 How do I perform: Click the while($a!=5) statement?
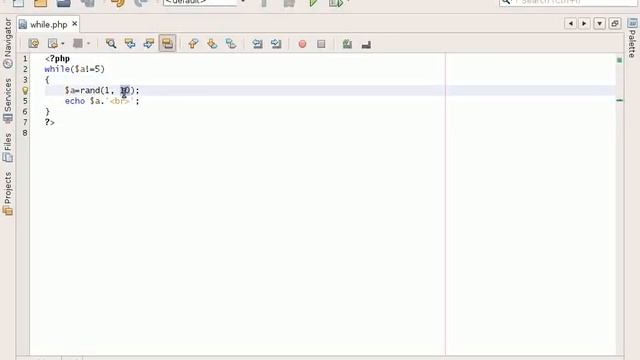[75, 69]
